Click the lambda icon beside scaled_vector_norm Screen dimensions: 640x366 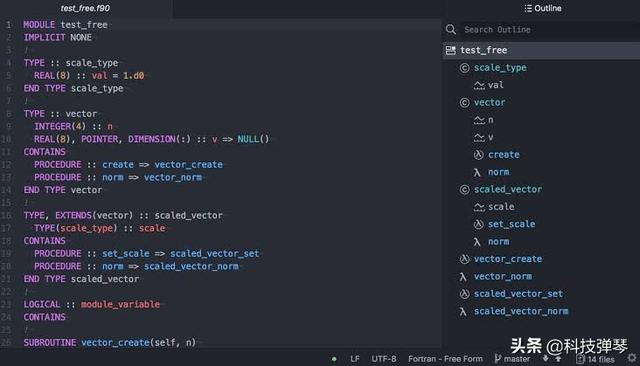coord(463,311)
